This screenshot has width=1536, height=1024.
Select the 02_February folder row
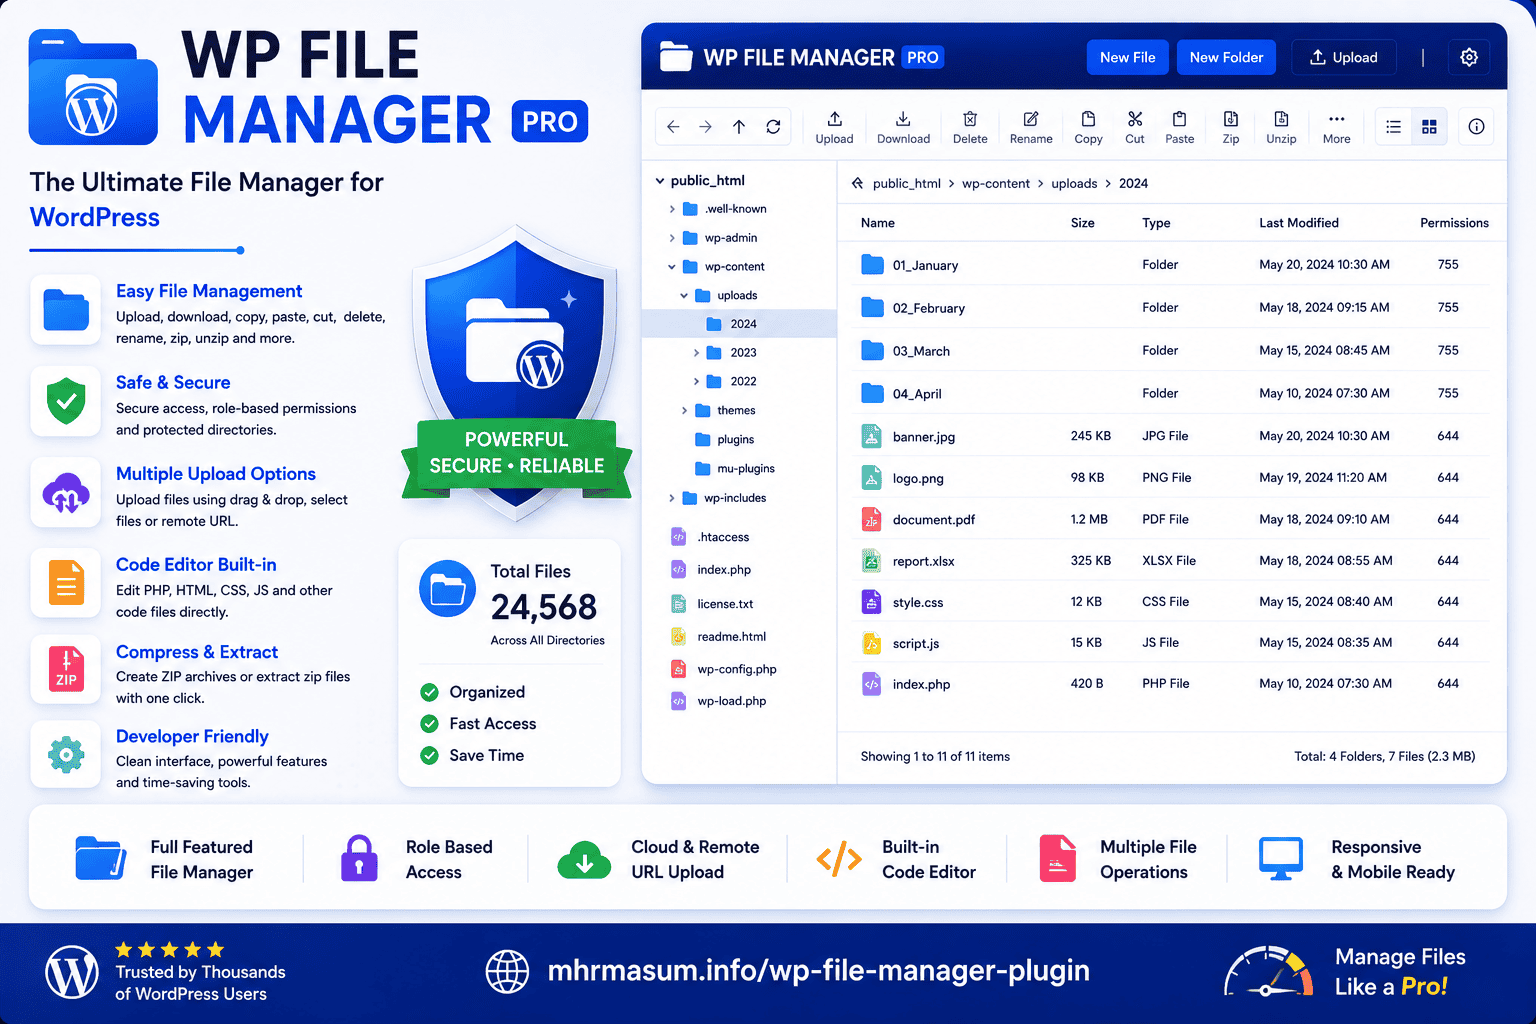1174,308
